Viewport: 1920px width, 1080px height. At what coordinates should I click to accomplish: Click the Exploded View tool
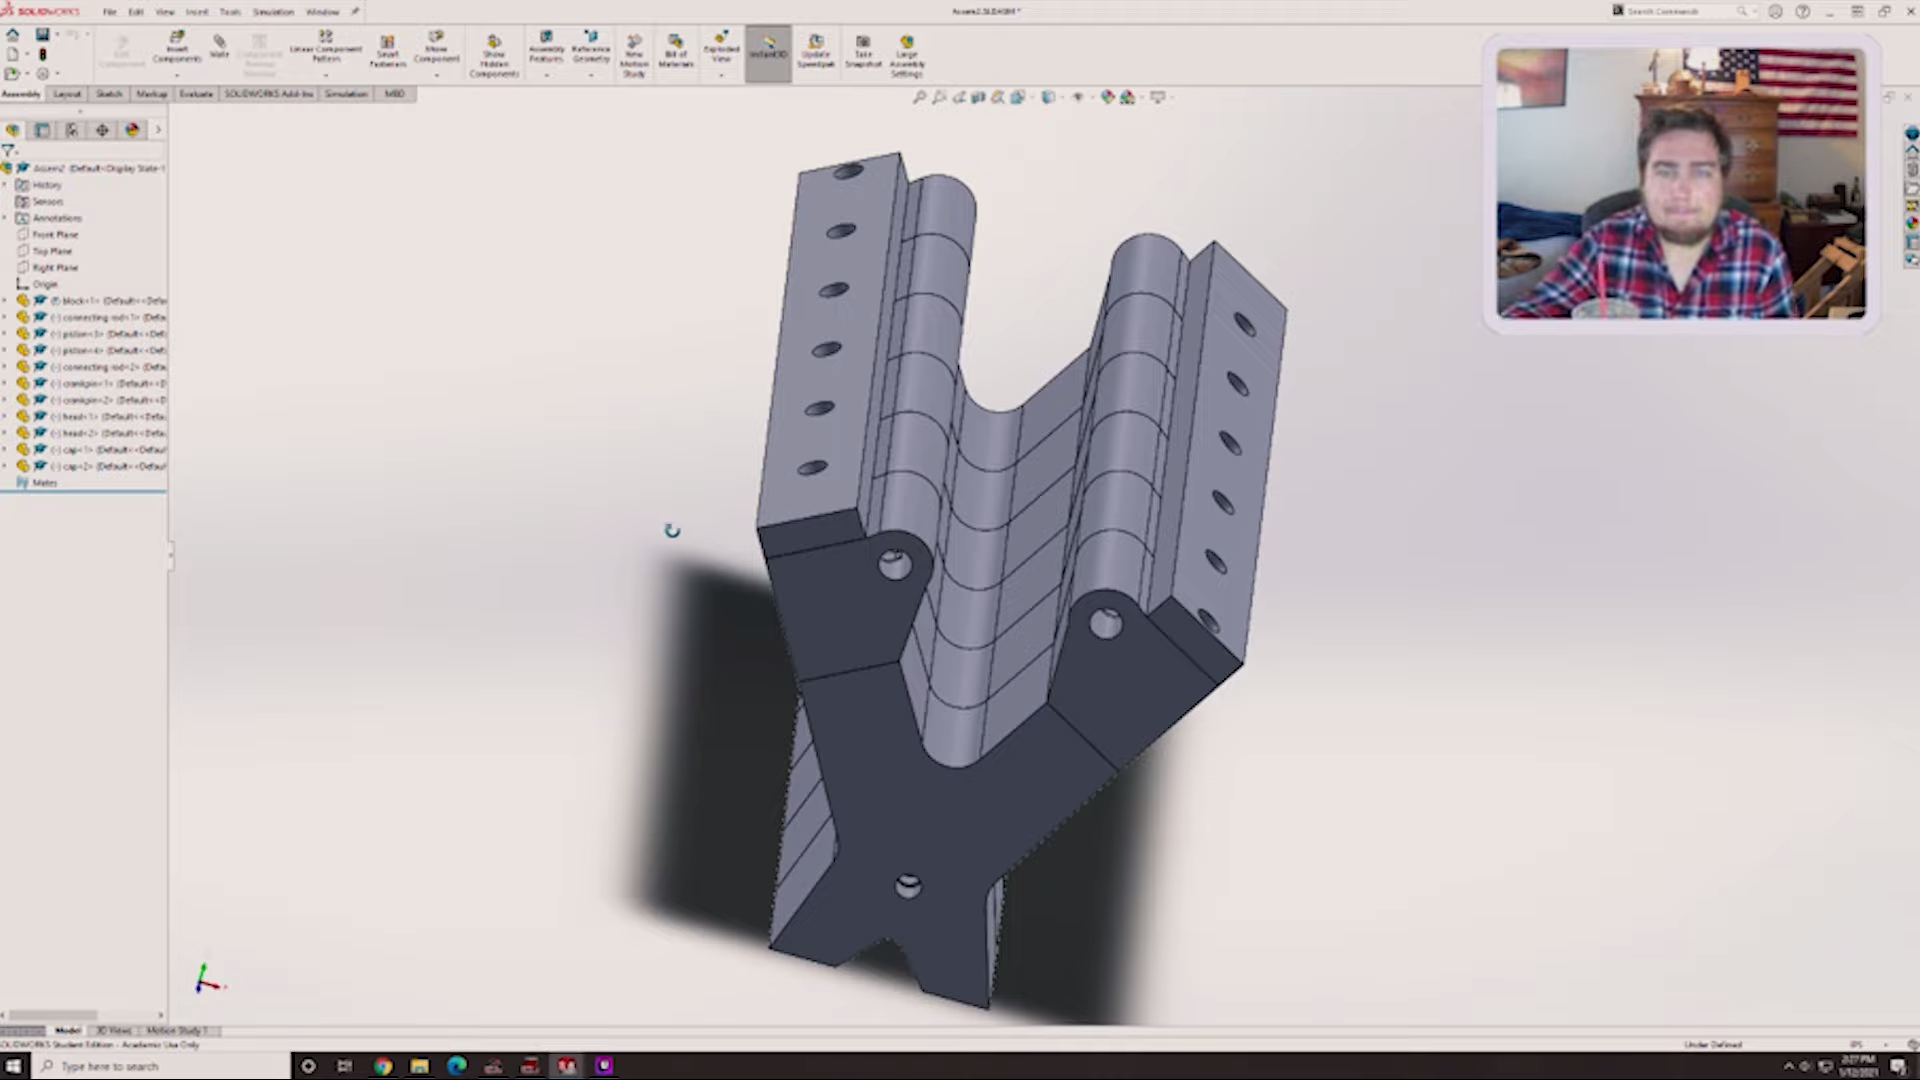coord(720,52)
